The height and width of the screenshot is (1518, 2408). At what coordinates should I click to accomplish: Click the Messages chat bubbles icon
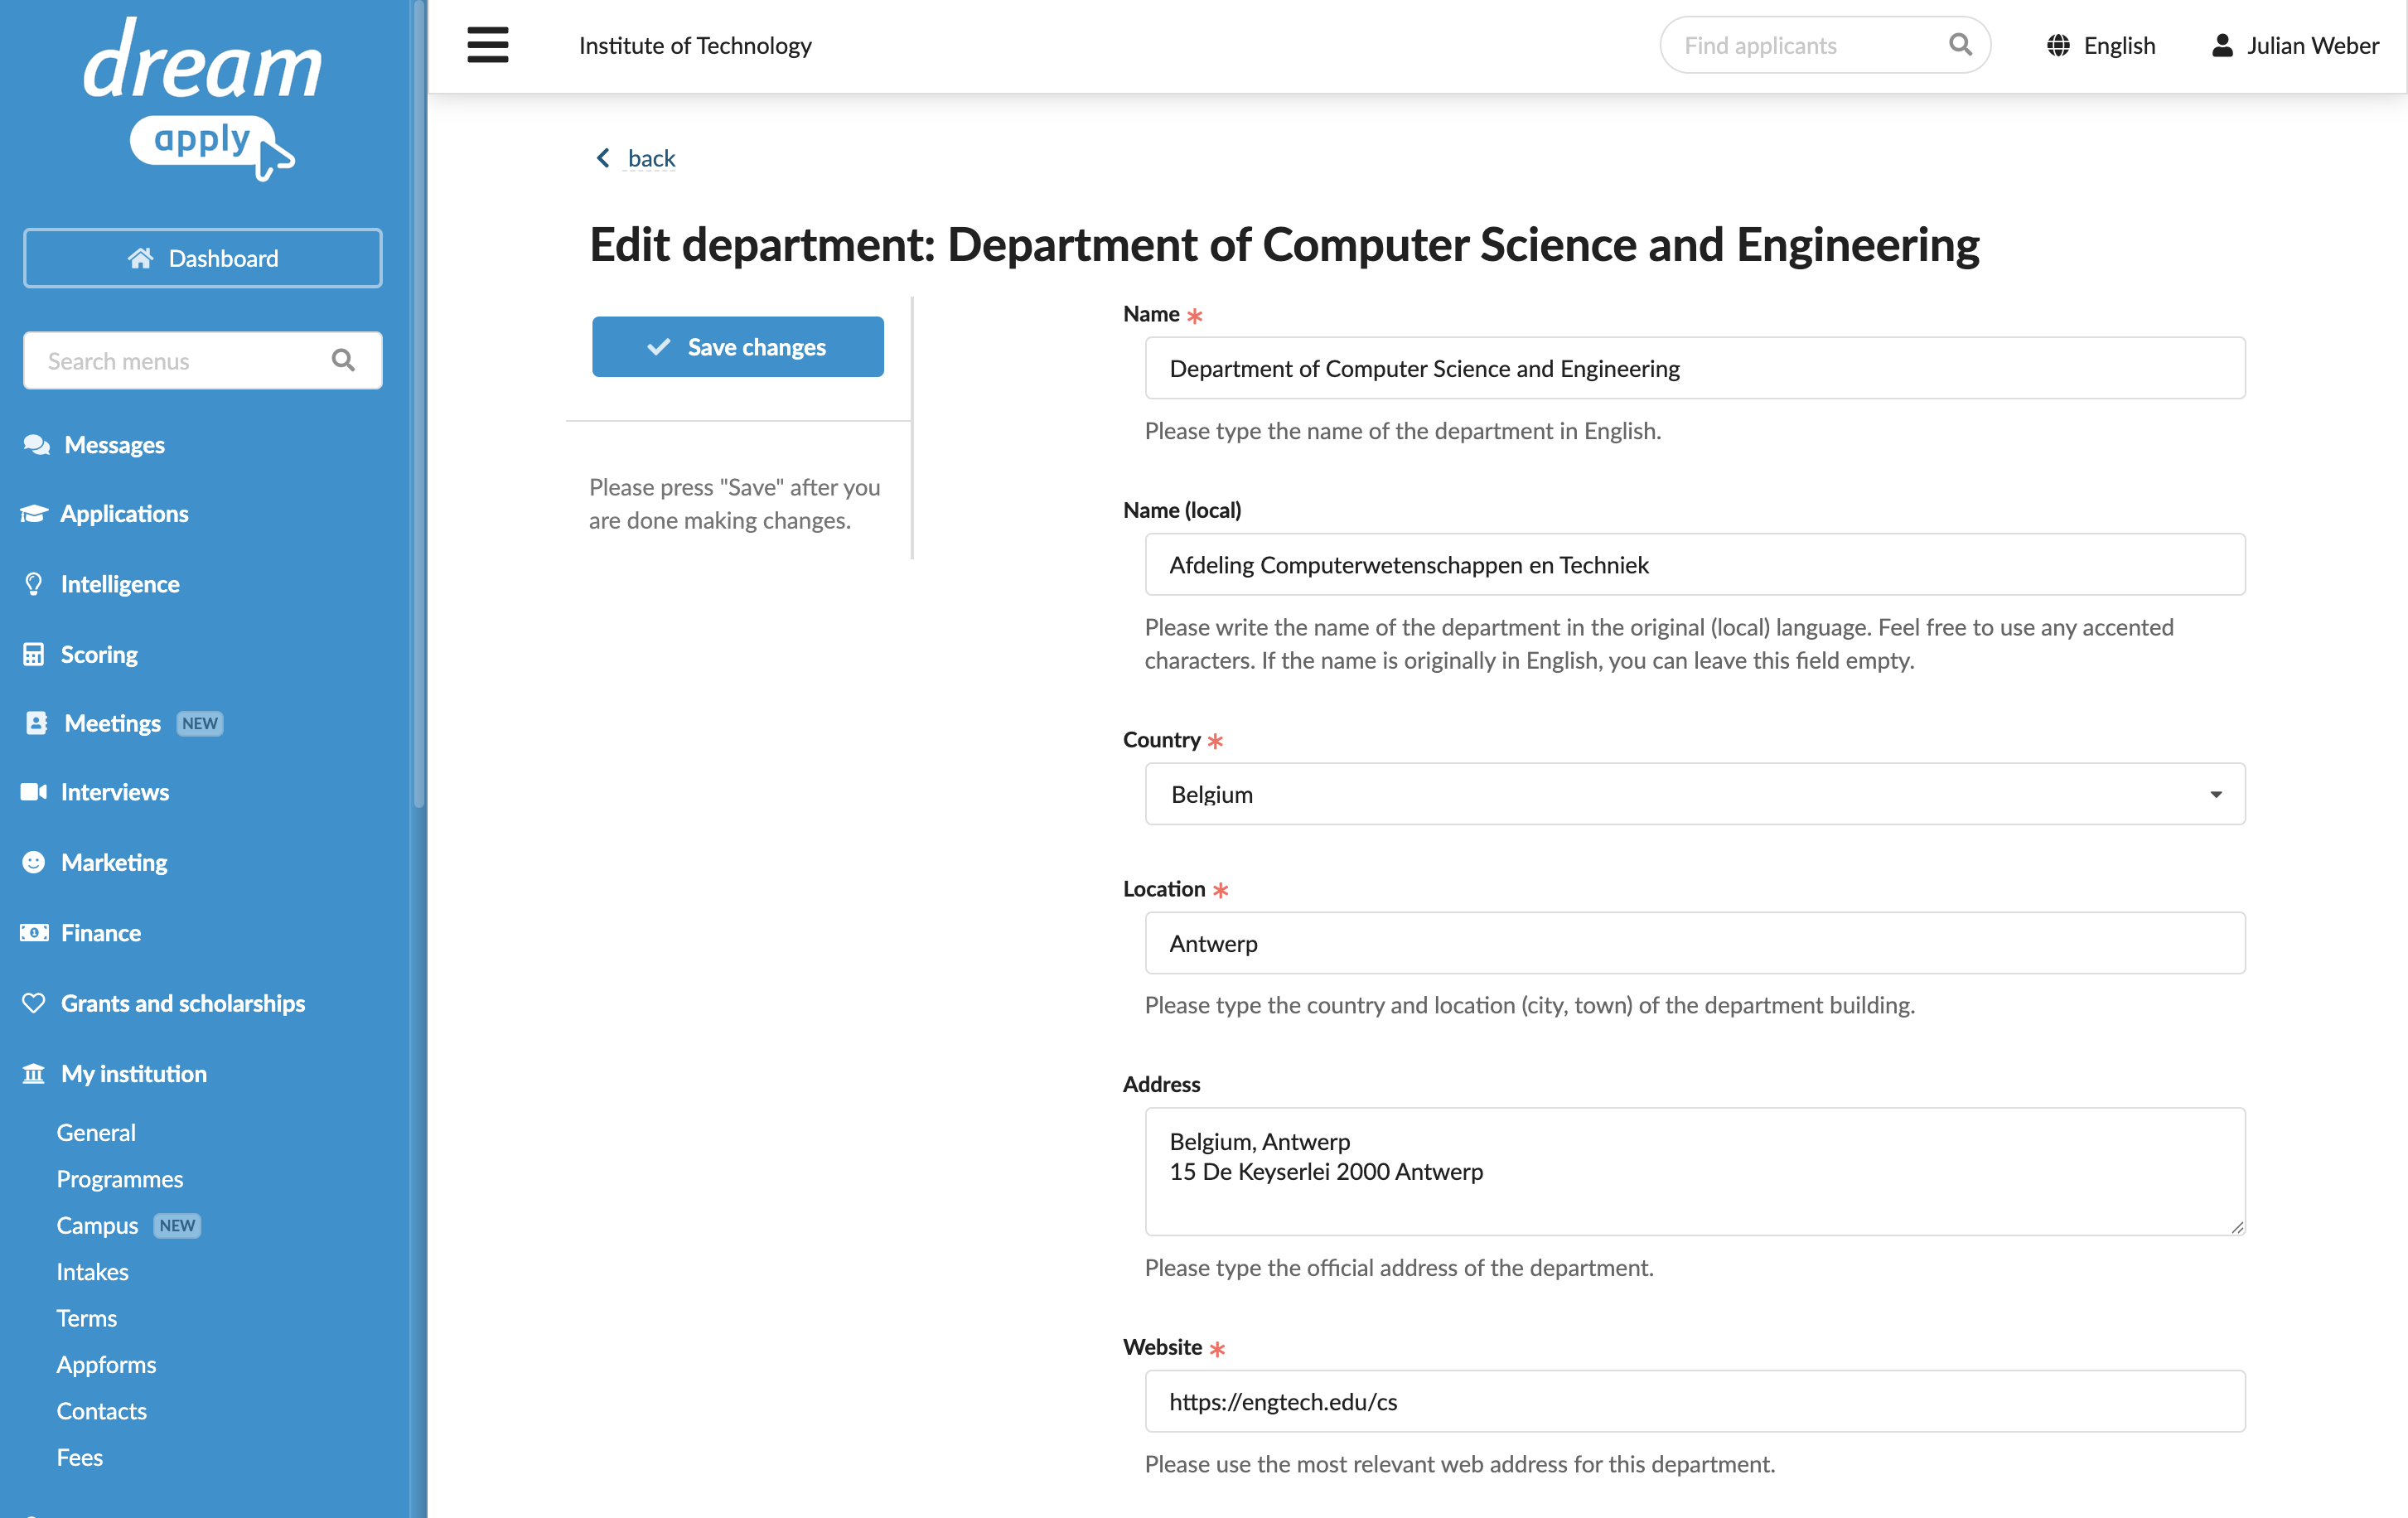pos(36,445)
